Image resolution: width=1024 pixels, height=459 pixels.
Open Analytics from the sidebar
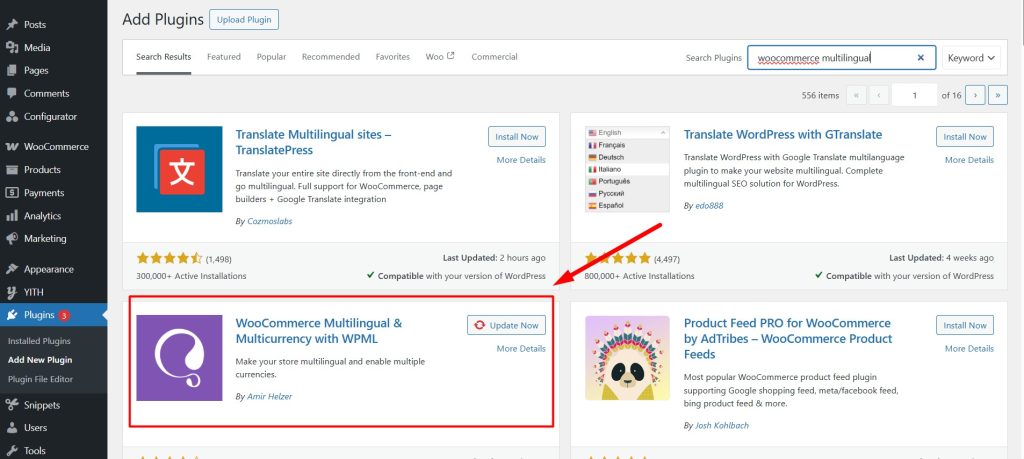coord(42,216)
